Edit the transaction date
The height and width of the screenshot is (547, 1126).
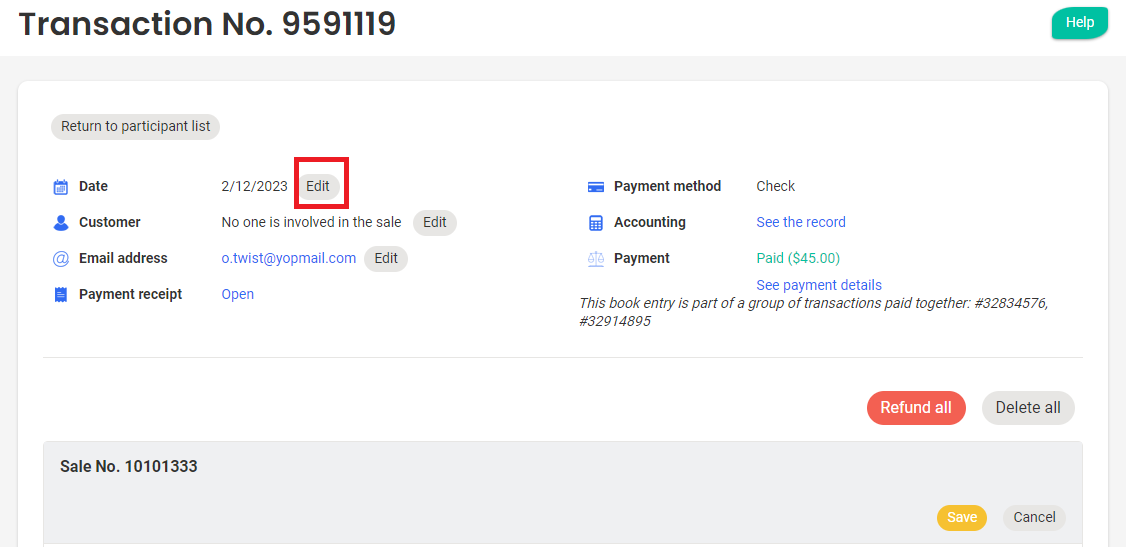(318, 187)
